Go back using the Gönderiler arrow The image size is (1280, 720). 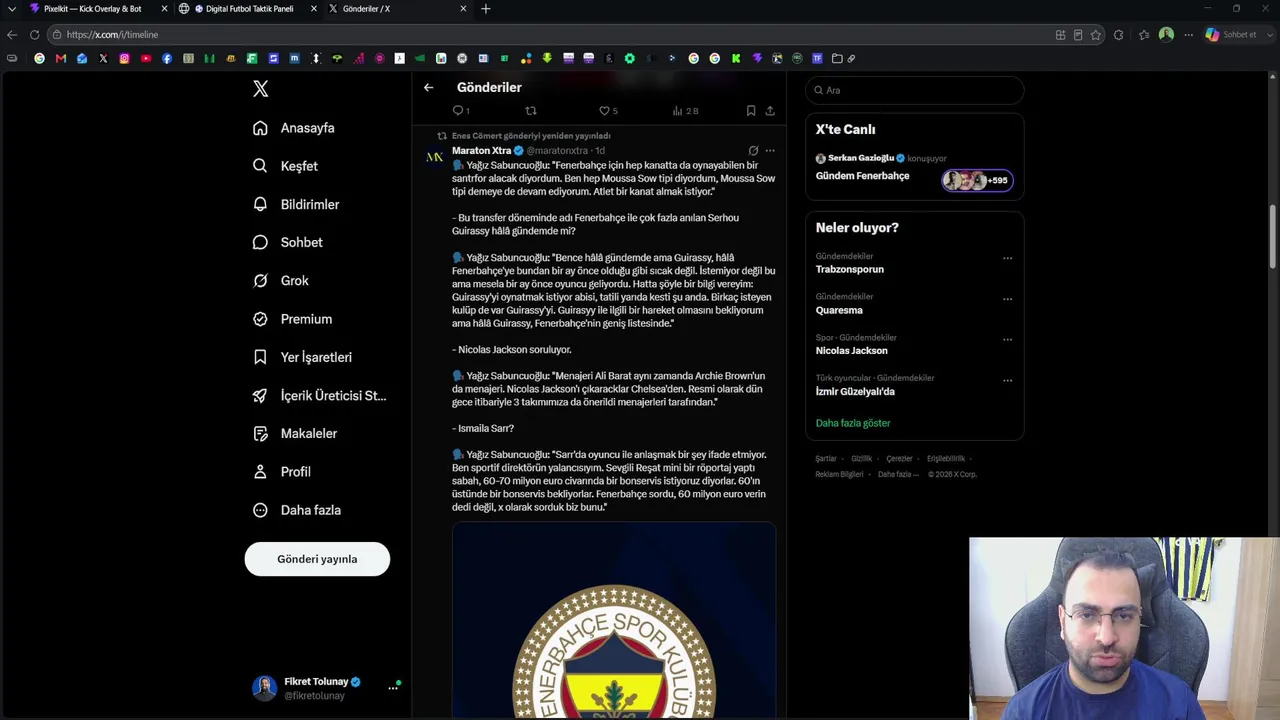coord(428,88)
